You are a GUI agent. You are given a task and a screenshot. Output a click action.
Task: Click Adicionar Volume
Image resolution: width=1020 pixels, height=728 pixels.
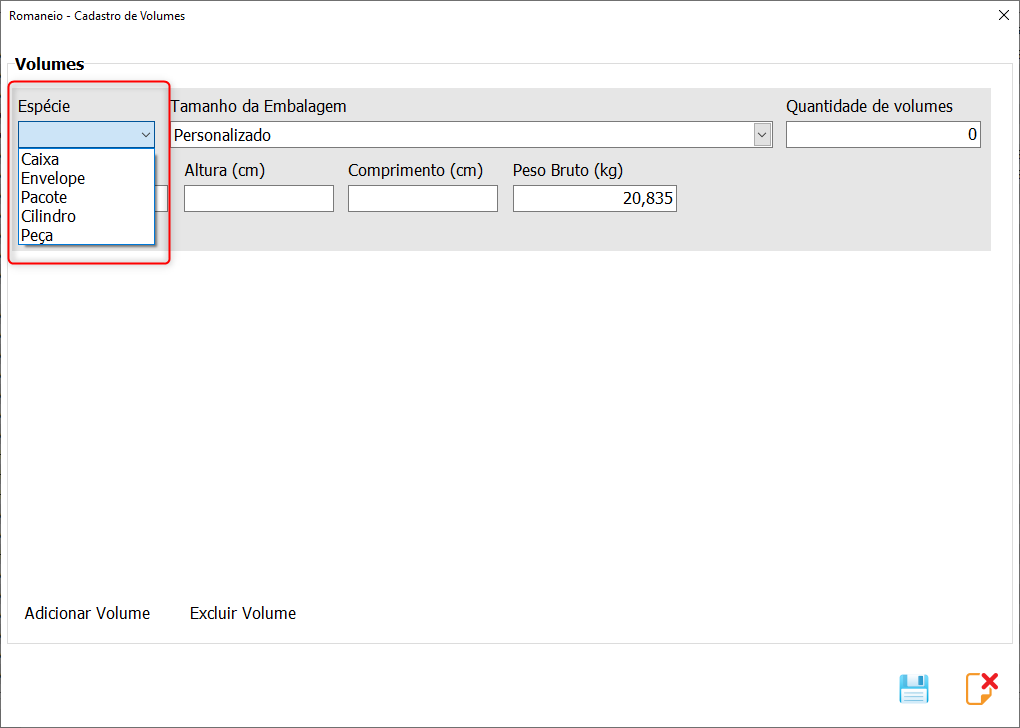[x=87, y=613]
